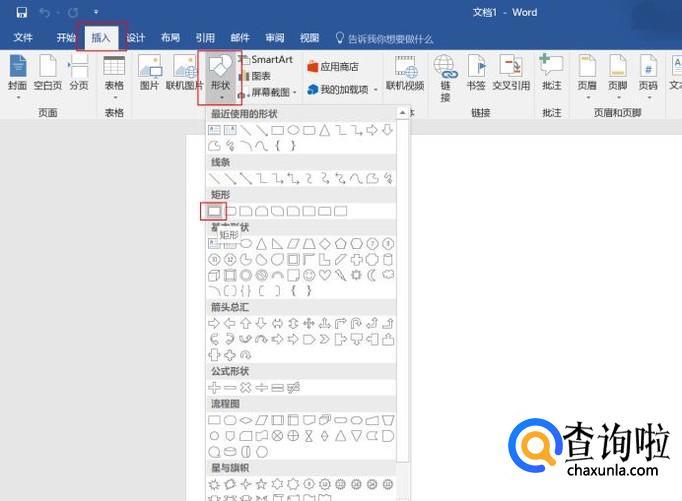Select the right arrow under 箭头总汇
682x501 pixels.
(x=214, y=323)
